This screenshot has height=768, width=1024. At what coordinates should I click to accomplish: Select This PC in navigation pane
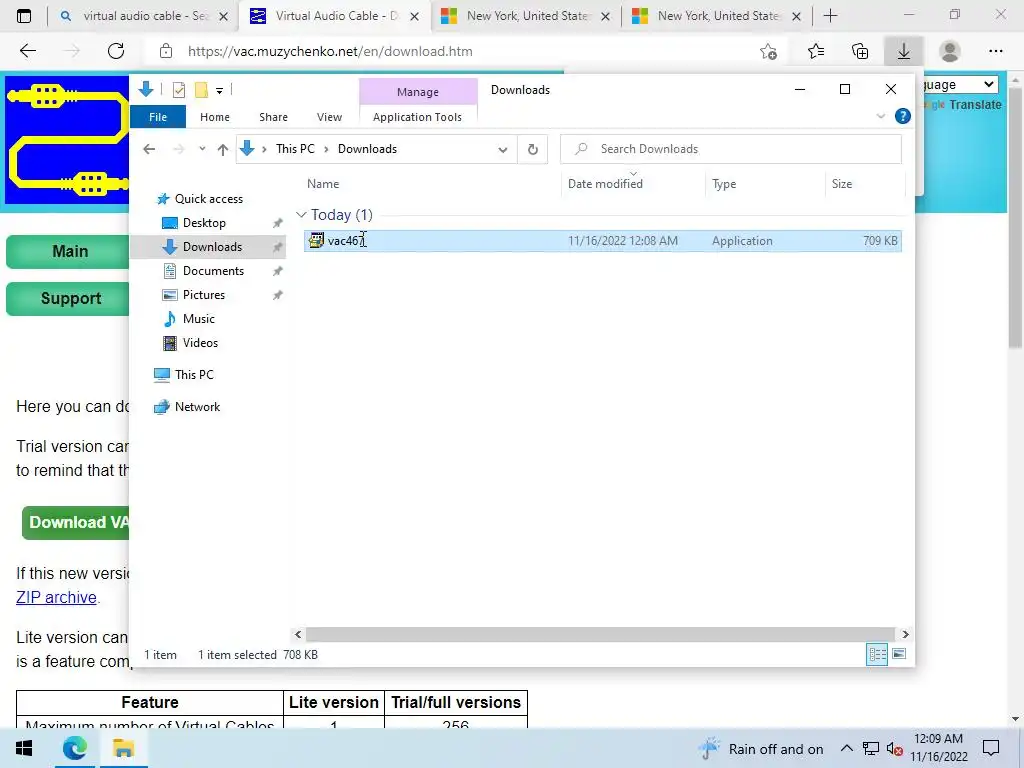[194, 375]
